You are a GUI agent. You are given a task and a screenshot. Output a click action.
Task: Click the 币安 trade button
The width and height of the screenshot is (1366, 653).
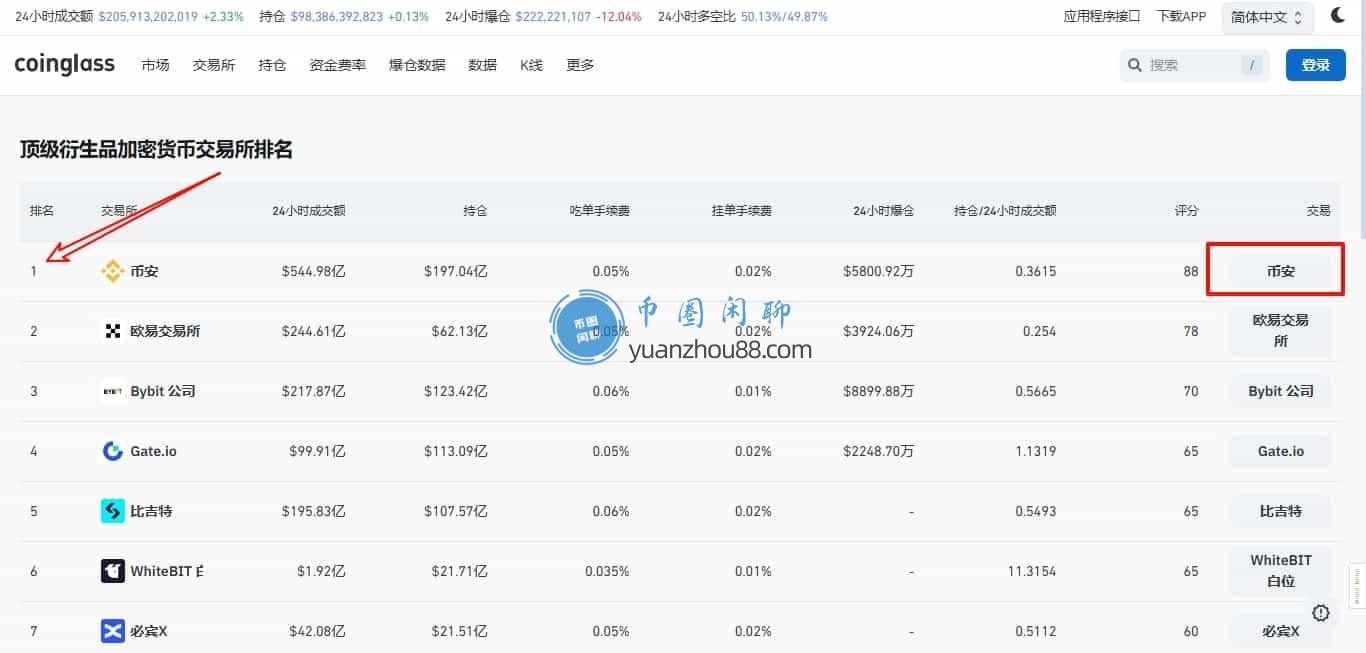point(1280,271)
